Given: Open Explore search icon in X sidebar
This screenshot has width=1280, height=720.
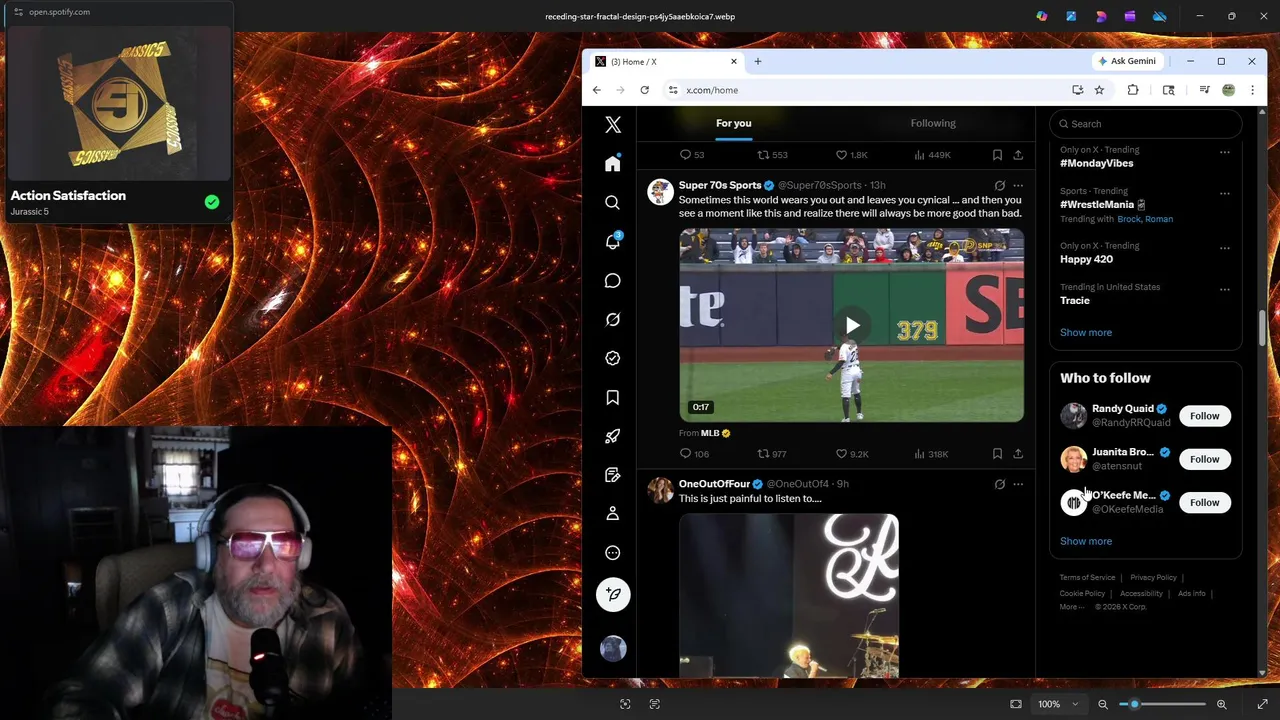Looking at the screenshot, I should 613,202.
